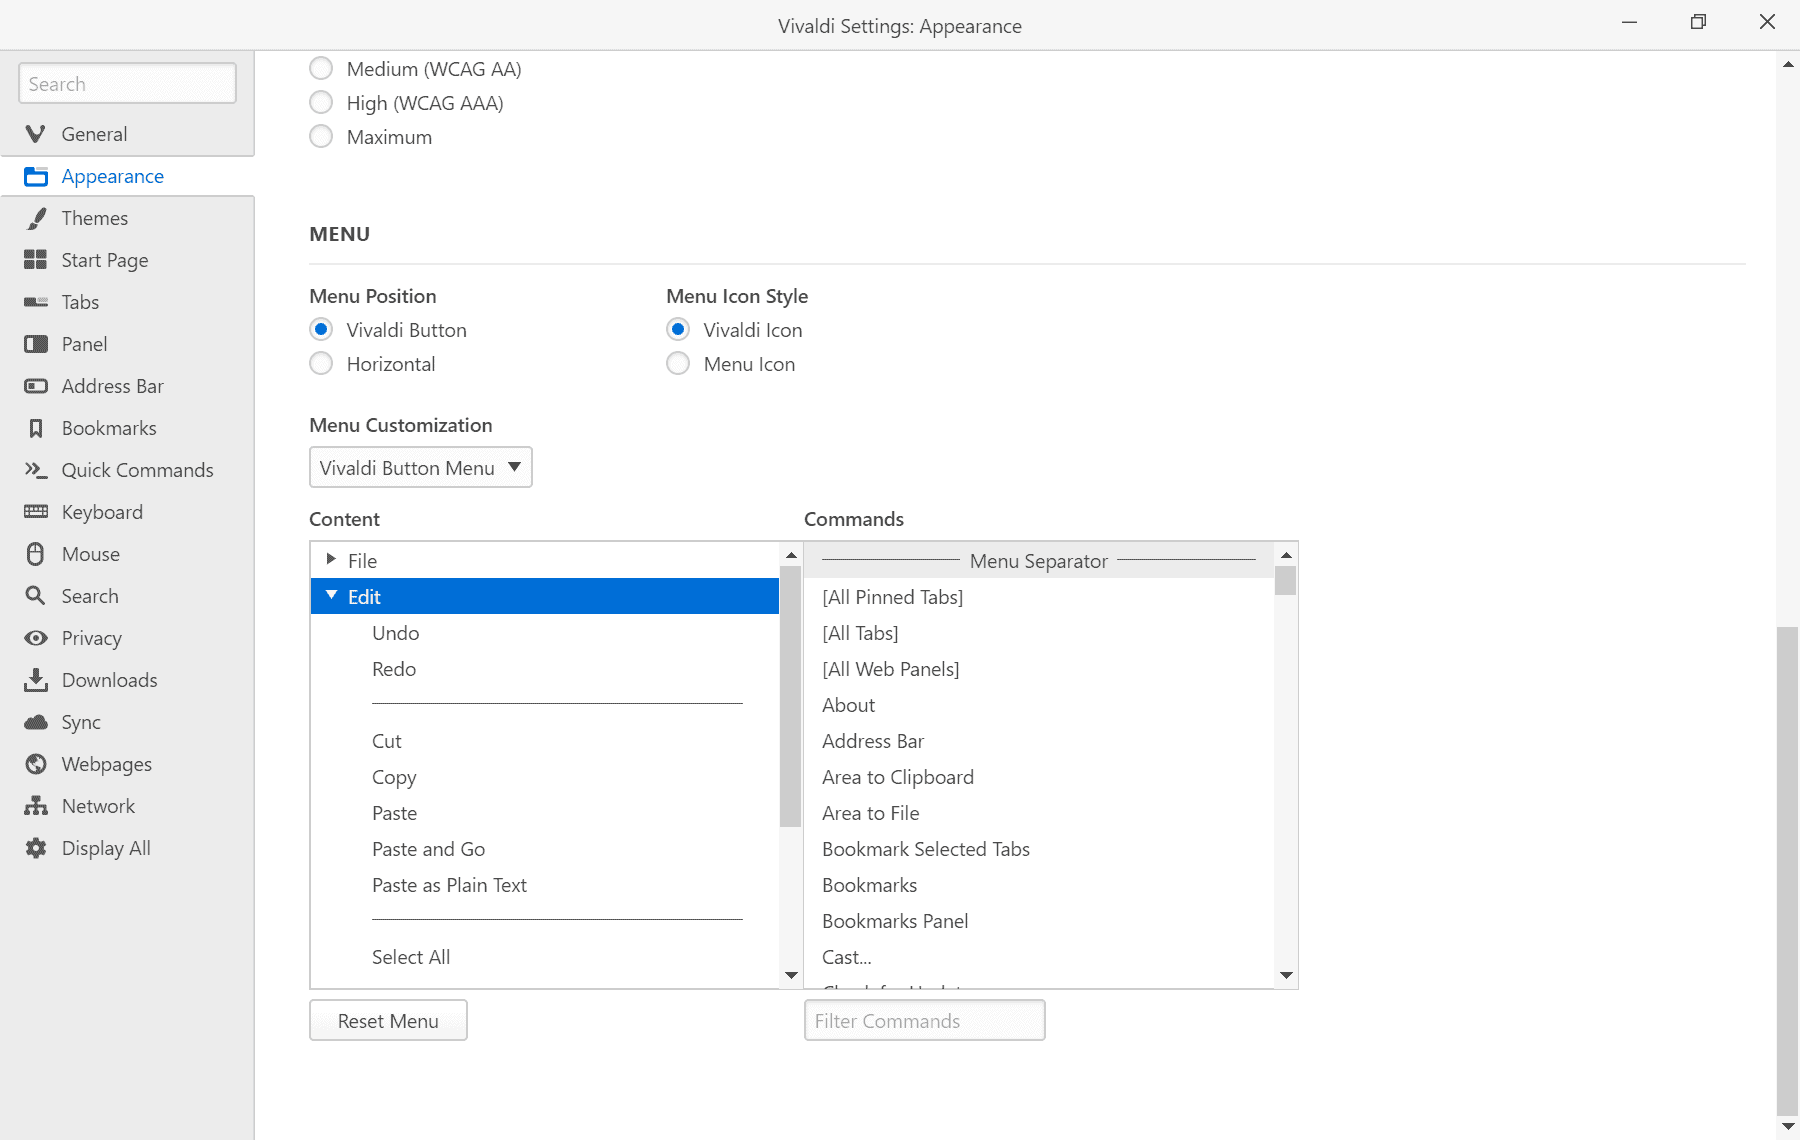Open Themes settings section label

pyautogui.click(x=95, y=218)
